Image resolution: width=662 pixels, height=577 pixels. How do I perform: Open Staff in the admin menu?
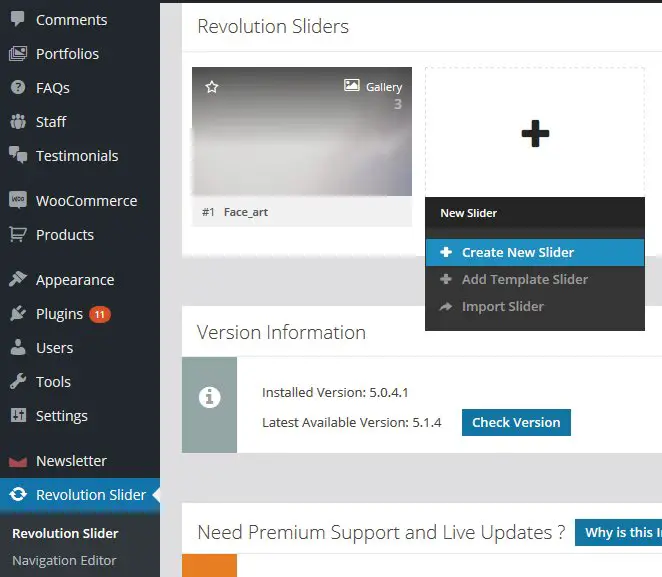point(51,122)
